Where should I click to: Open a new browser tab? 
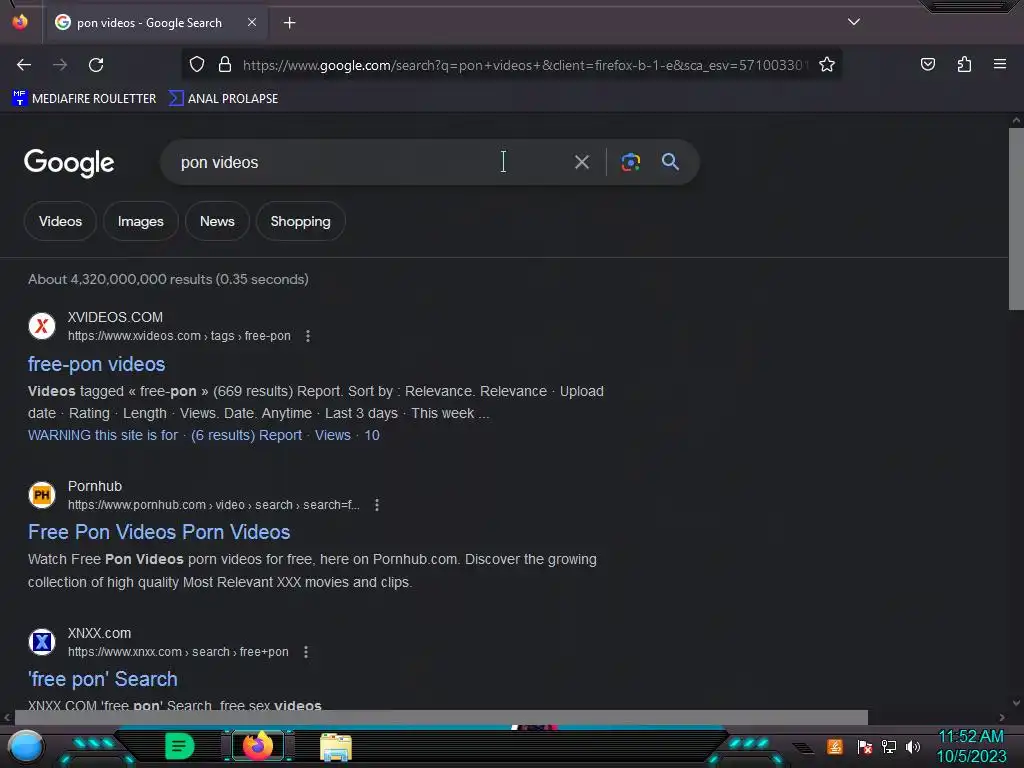tap(289, 23)
